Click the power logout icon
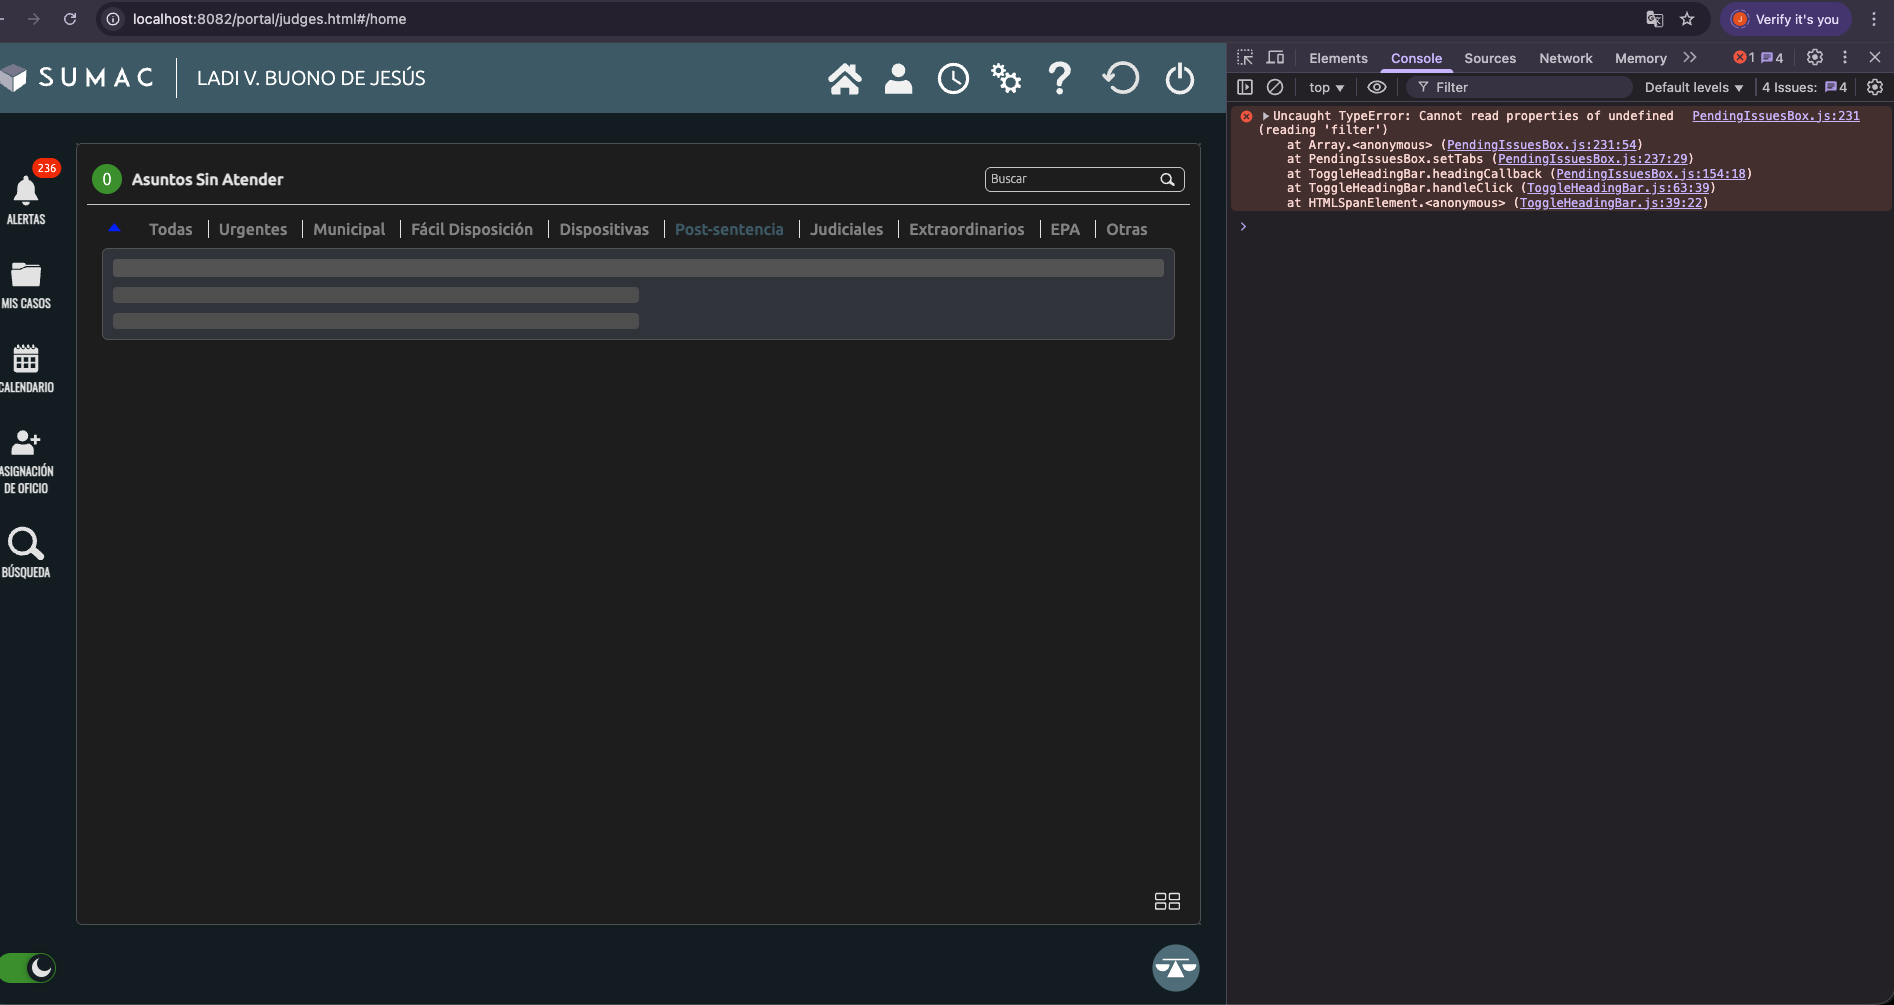The width and height of the screenshot is (1894, 1005). 1179,78
